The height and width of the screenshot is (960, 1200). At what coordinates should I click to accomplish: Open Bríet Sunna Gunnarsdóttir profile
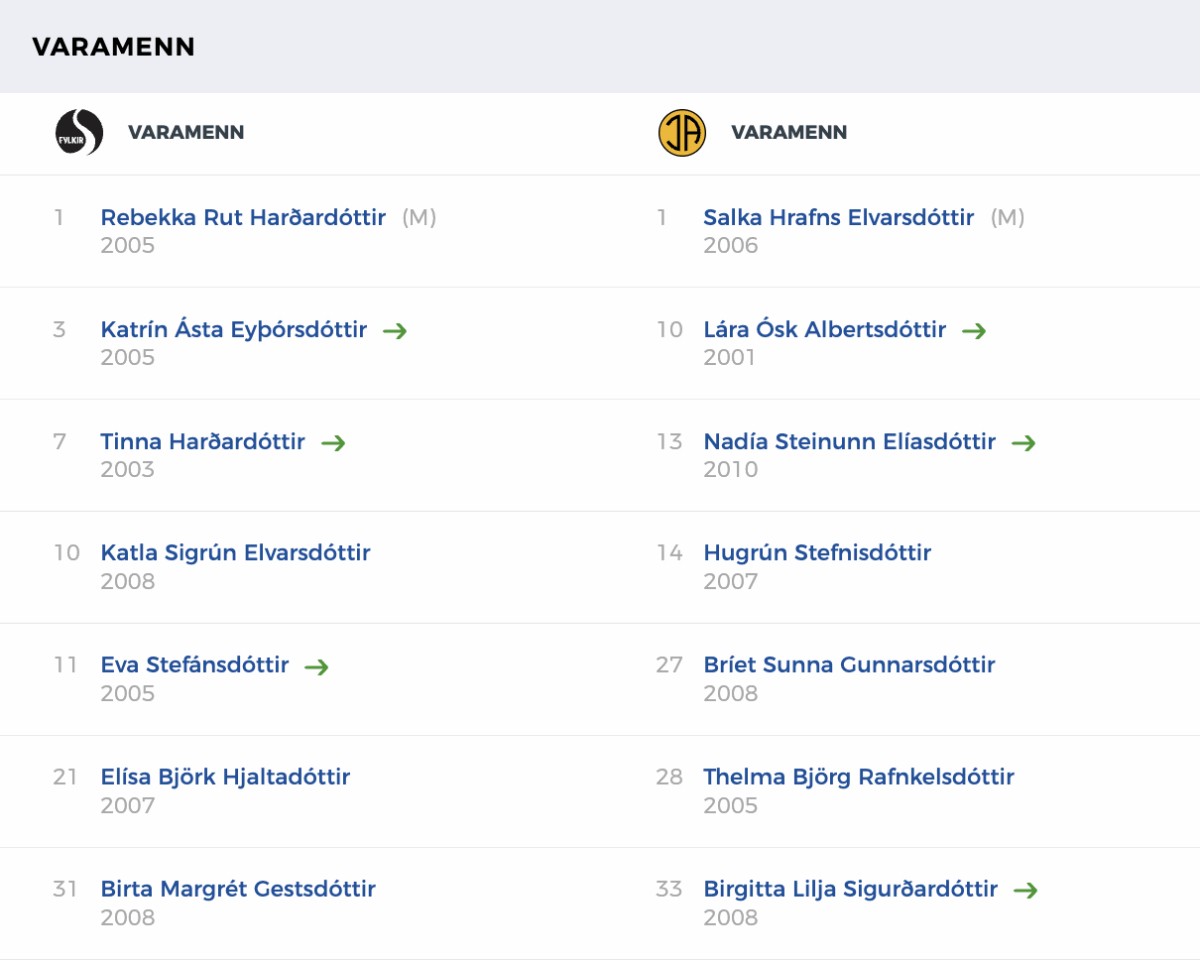pos(849,665)
